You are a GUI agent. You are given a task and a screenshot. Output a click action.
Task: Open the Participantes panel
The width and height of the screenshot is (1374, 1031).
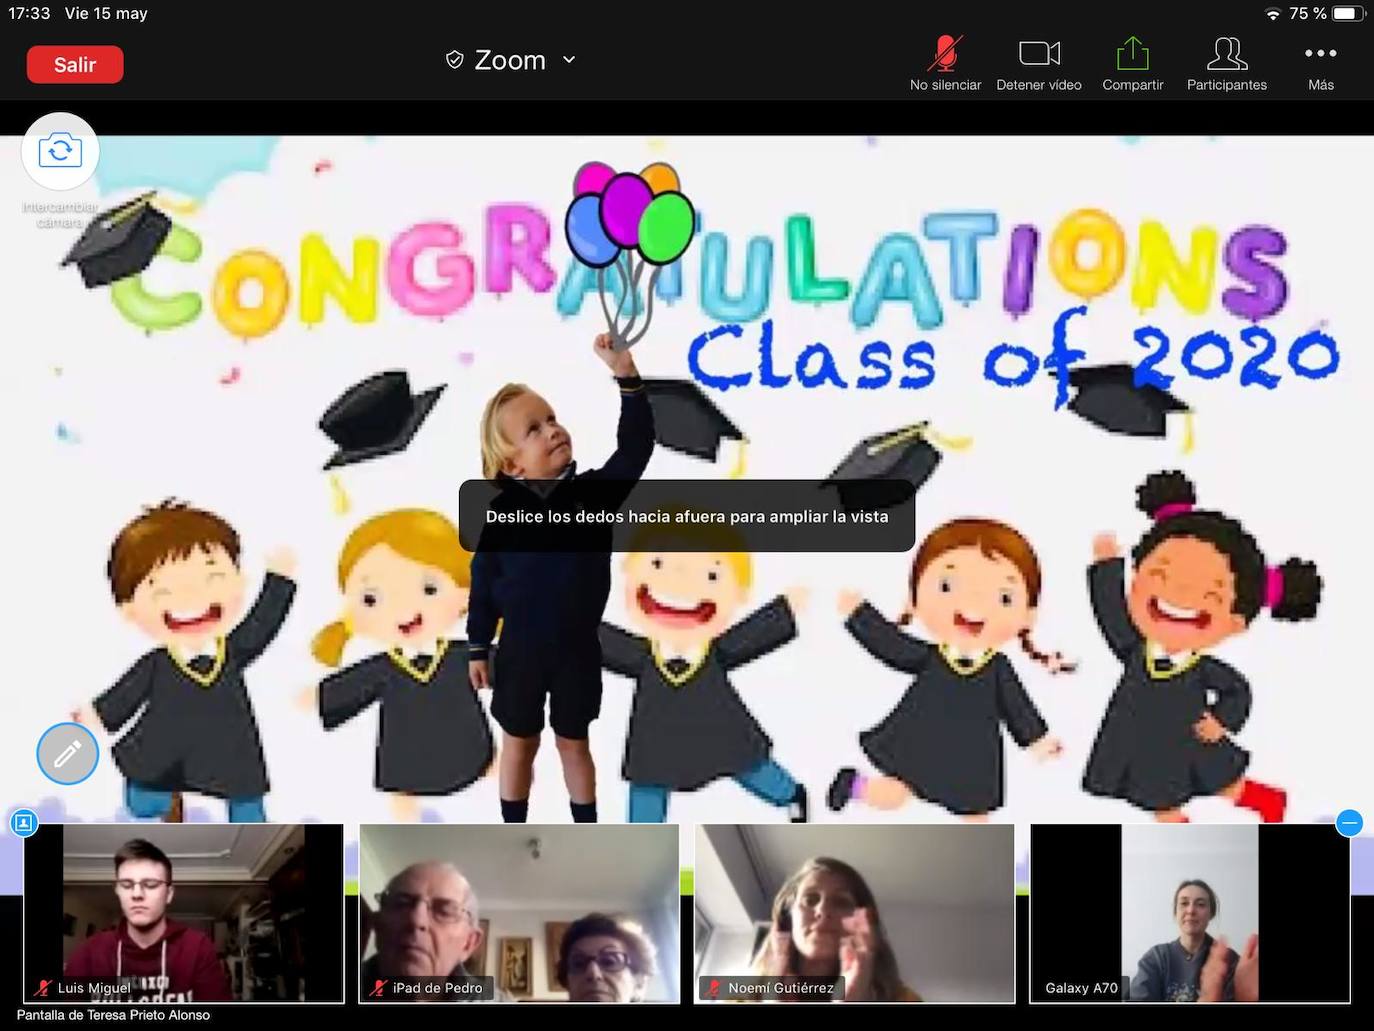point(1226,64)
